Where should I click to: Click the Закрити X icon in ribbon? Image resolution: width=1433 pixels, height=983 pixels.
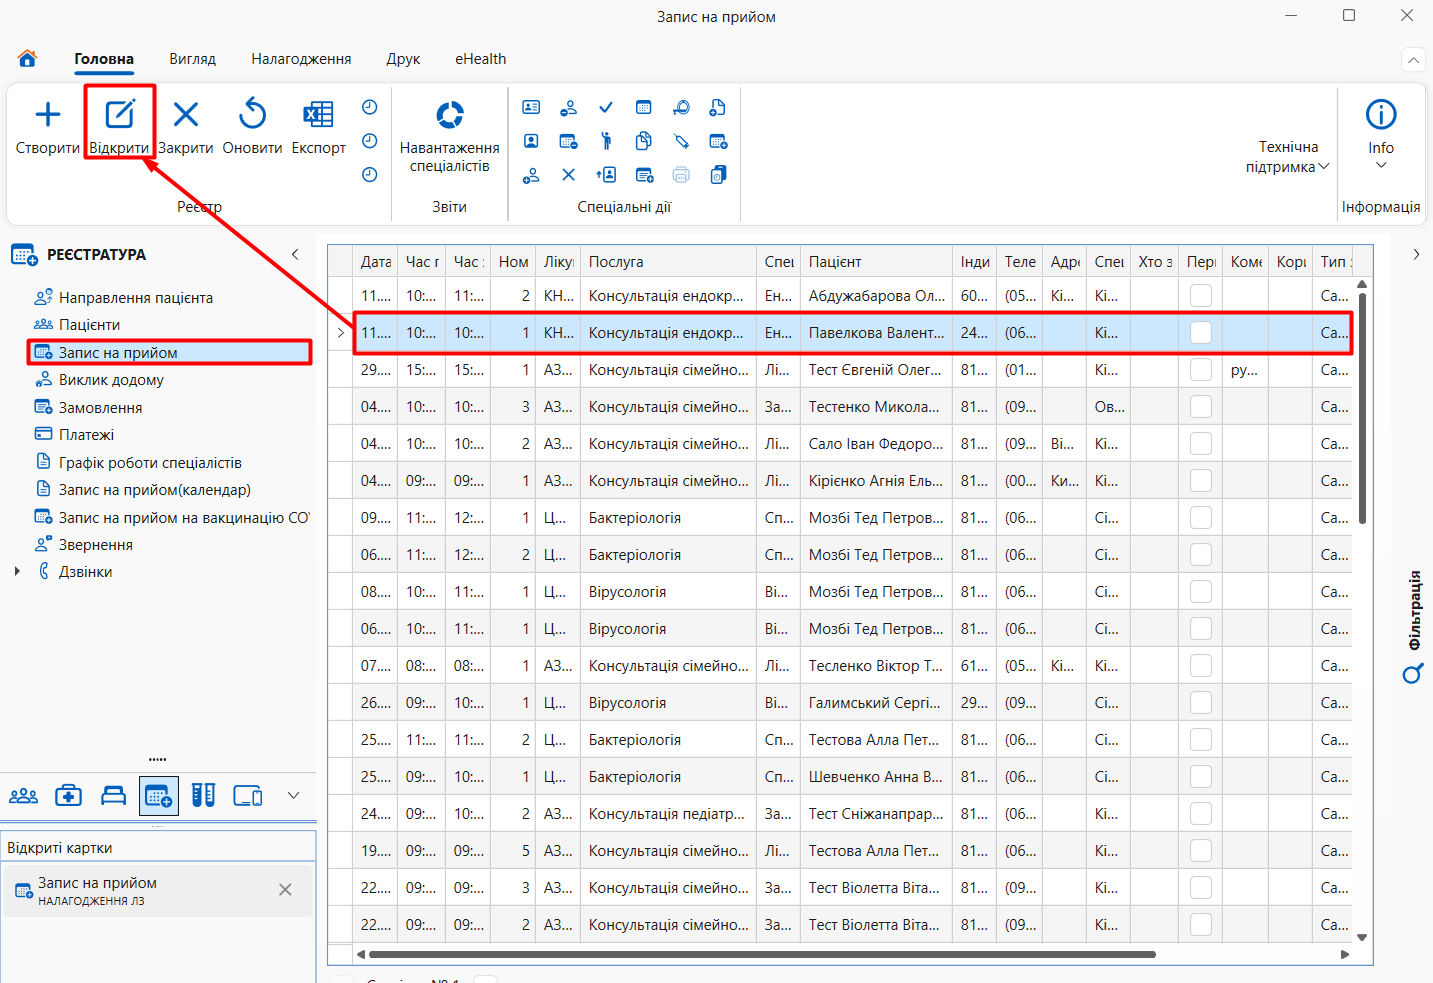[186, 115]
